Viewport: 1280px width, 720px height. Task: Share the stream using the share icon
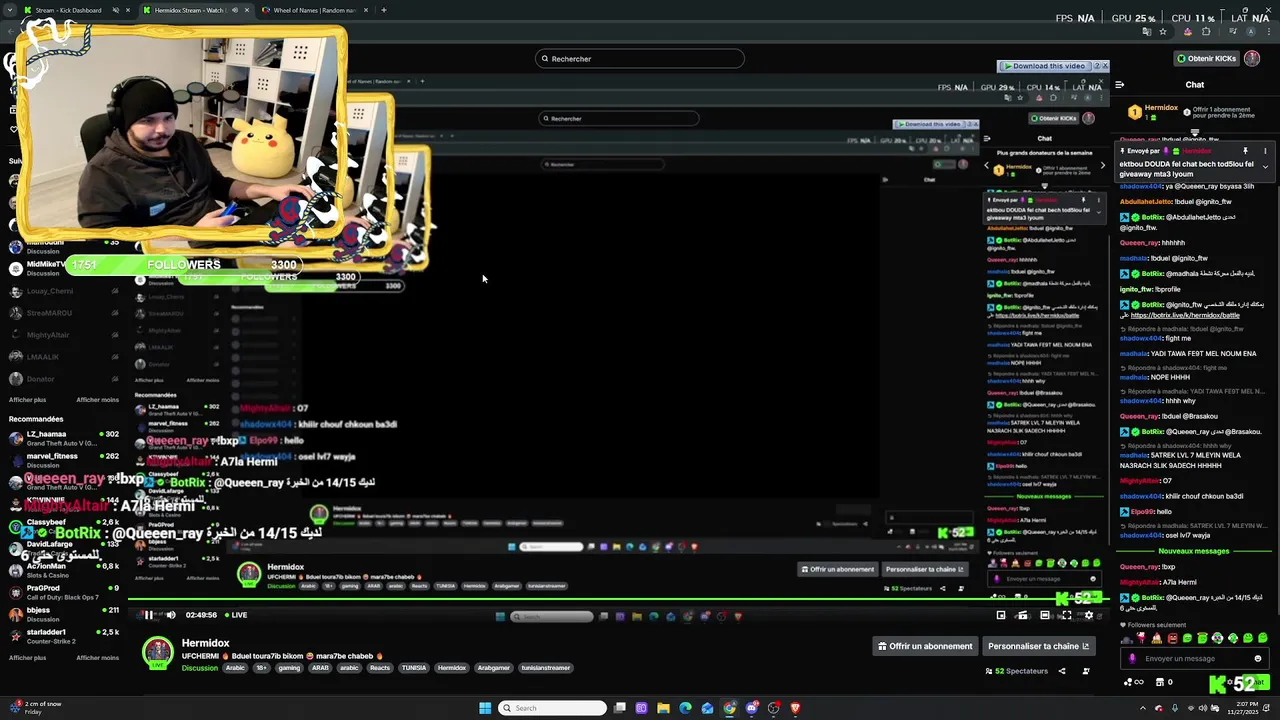point(1062,671)
